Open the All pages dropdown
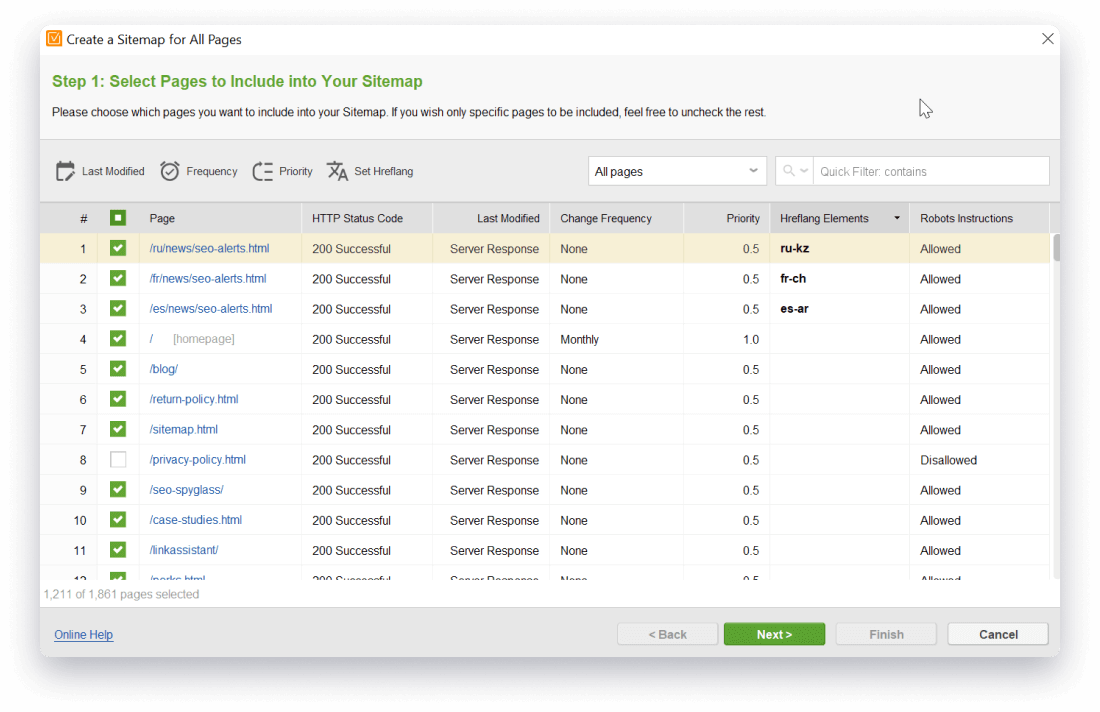Image resolution: width=1100 pixels, height=712 pixels. tap(676, 171)
